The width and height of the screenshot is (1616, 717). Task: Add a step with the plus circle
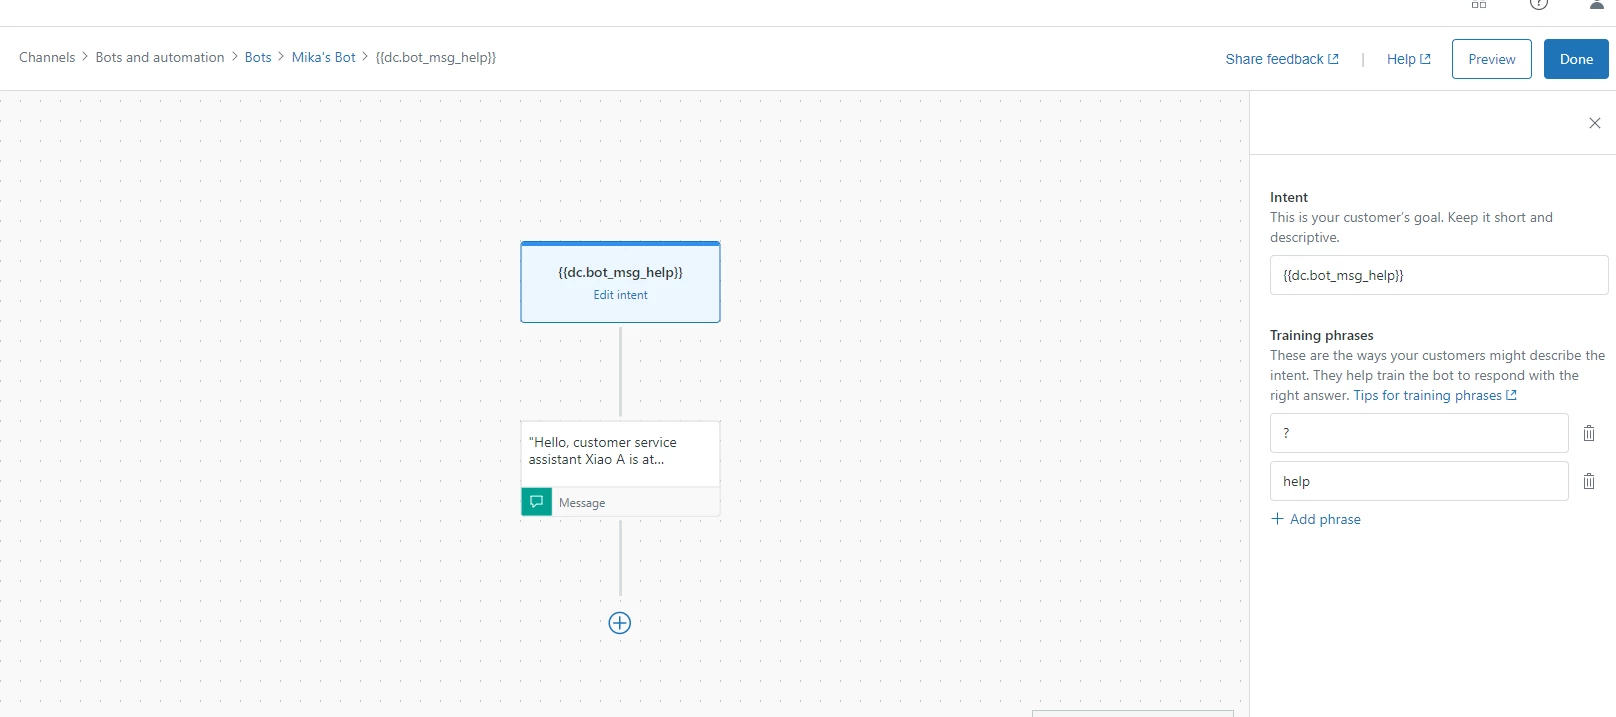click(x=620, y=623)
